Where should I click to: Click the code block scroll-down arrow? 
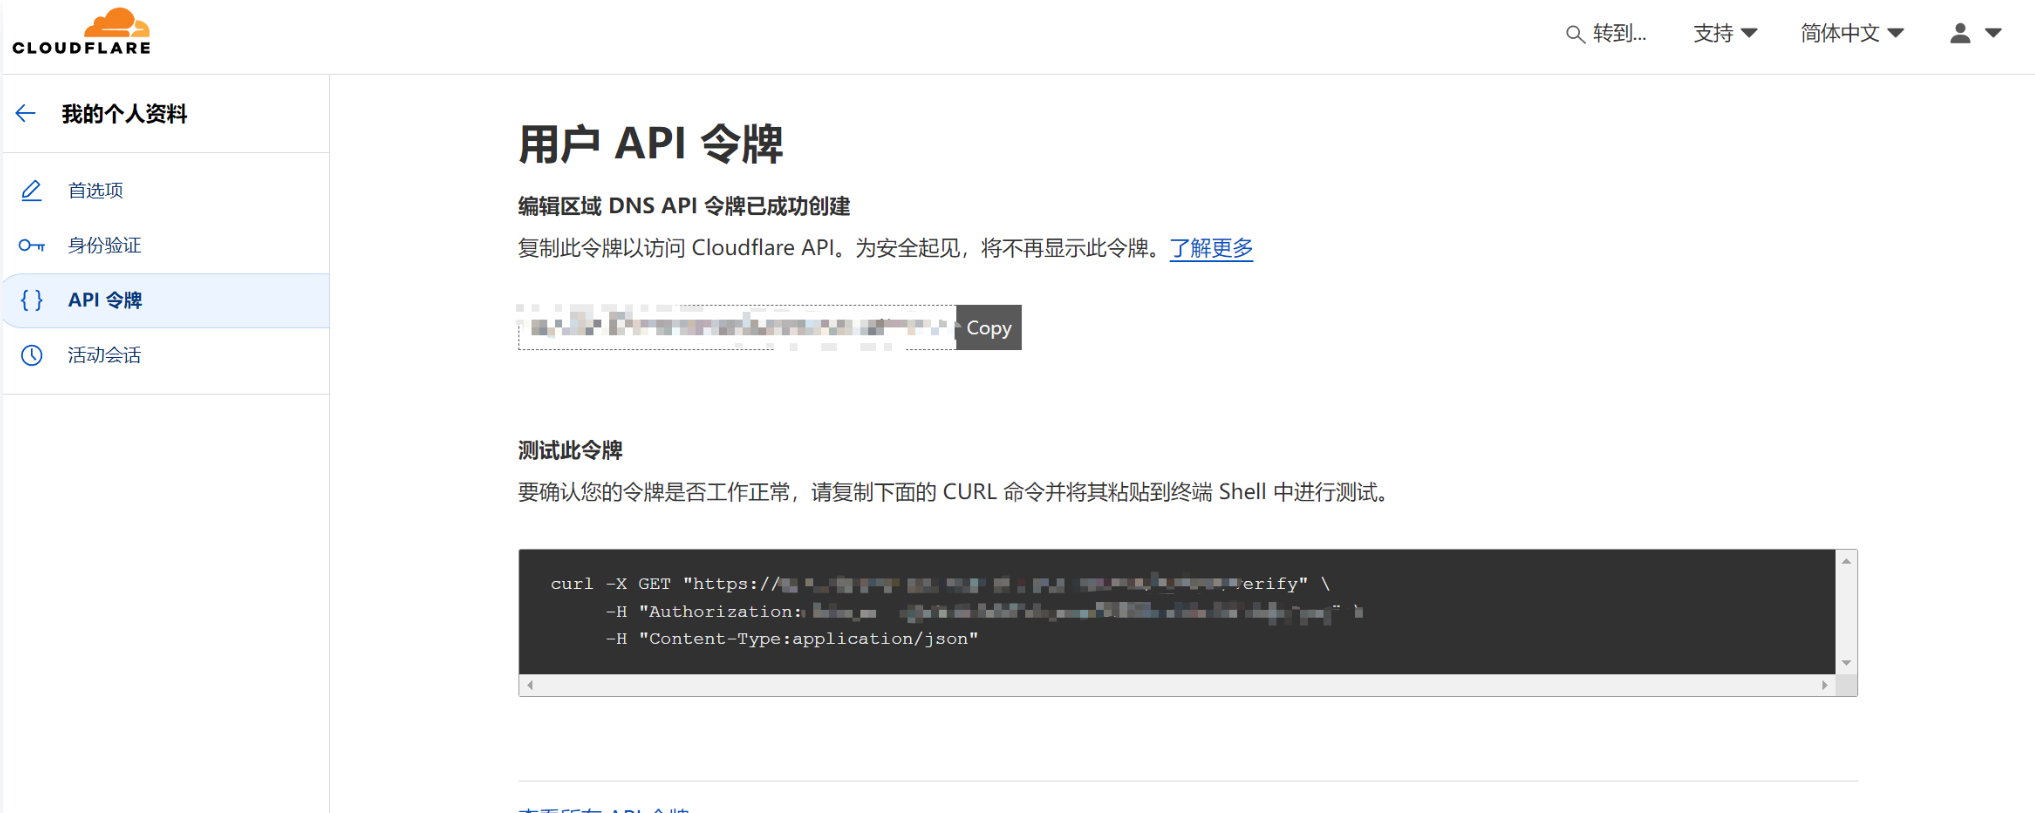coord(1846,663)
